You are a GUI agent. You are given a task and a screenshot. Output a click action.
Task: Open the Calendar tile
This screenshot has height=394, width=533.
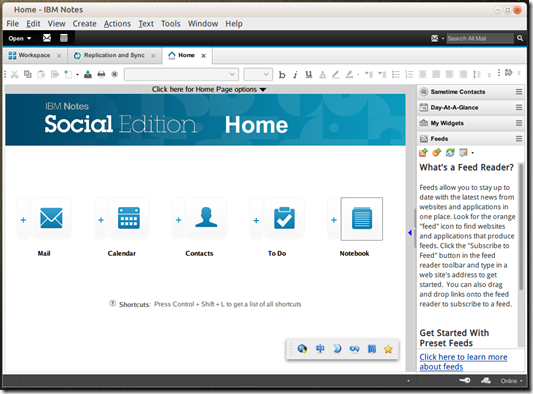[129, 218]
